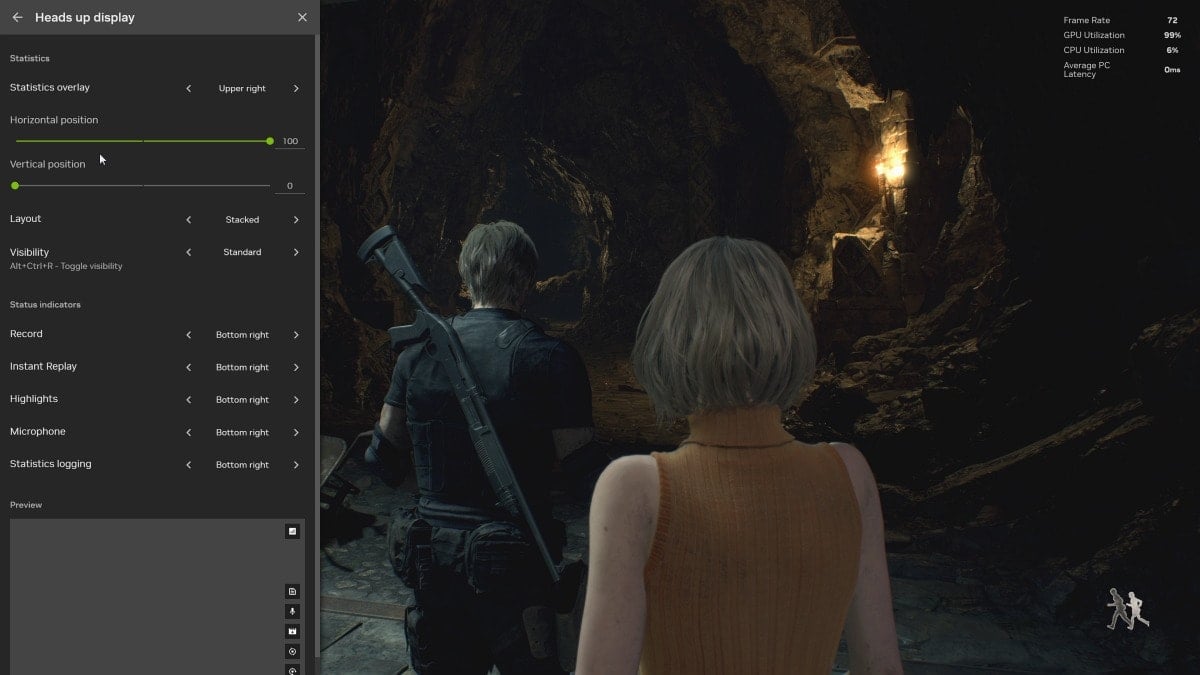Cycle Microphone indicator position right
Screen dimensions: 1200x675
(296, 432)
